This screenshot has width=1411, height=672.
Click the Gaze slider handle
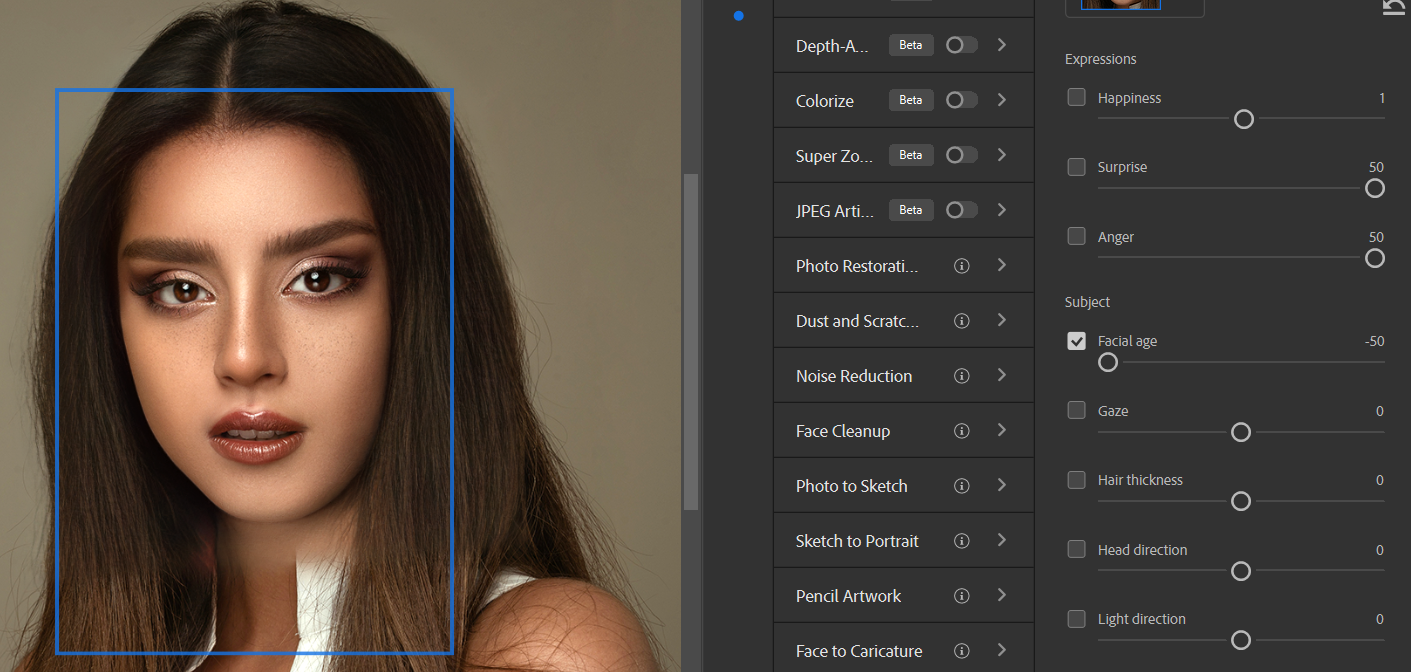tap(1241, 432)
